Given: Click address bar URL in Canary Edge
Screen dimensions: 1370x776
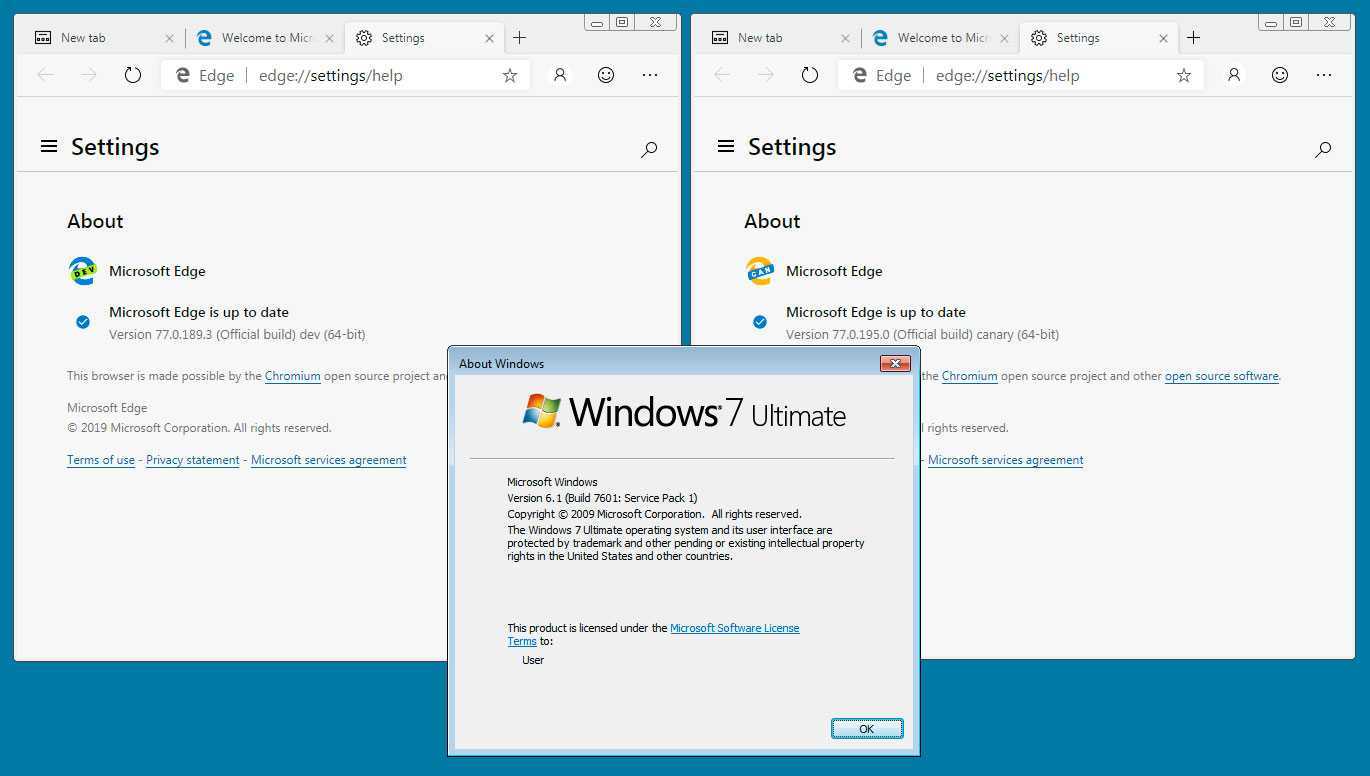Looking at the screenshot, I should [1007, 75].
